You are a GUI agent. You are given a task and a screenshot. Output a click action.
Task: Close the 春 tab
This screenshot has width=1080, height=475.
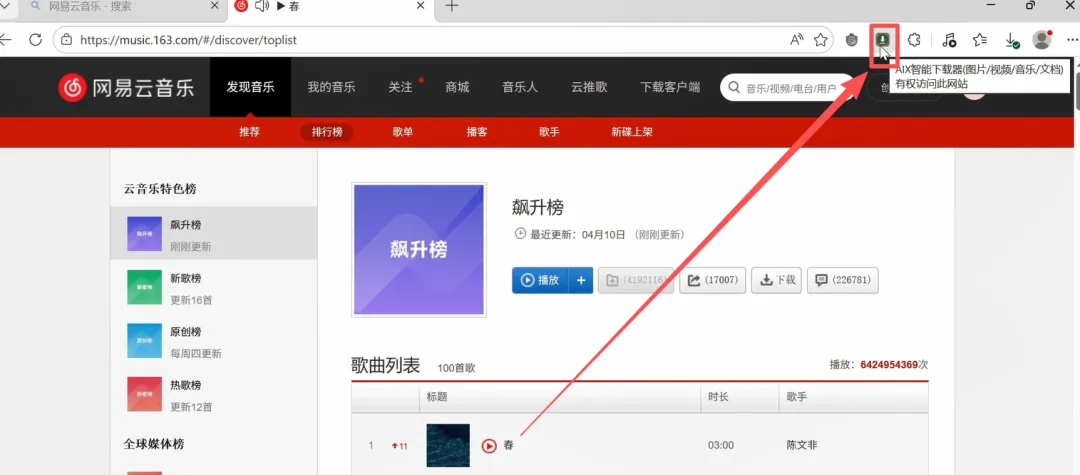[x=422, y=6]
